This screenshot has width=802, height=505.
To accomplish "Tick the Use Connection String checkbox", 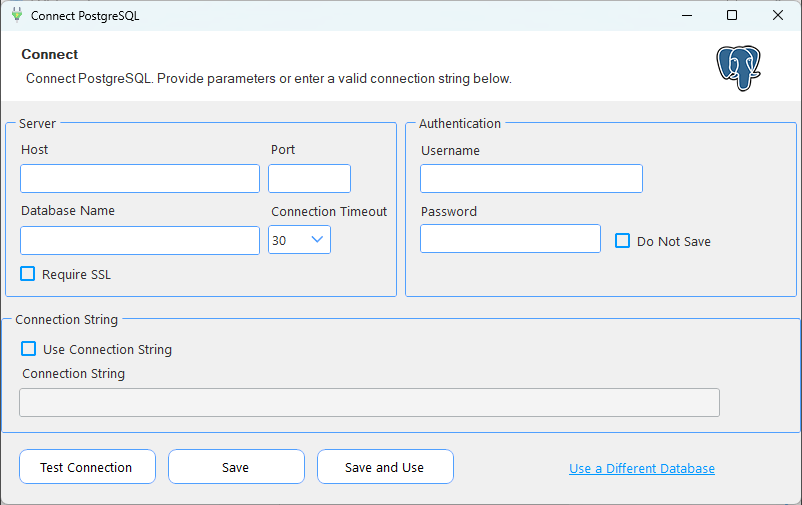I will click(29, 349).
